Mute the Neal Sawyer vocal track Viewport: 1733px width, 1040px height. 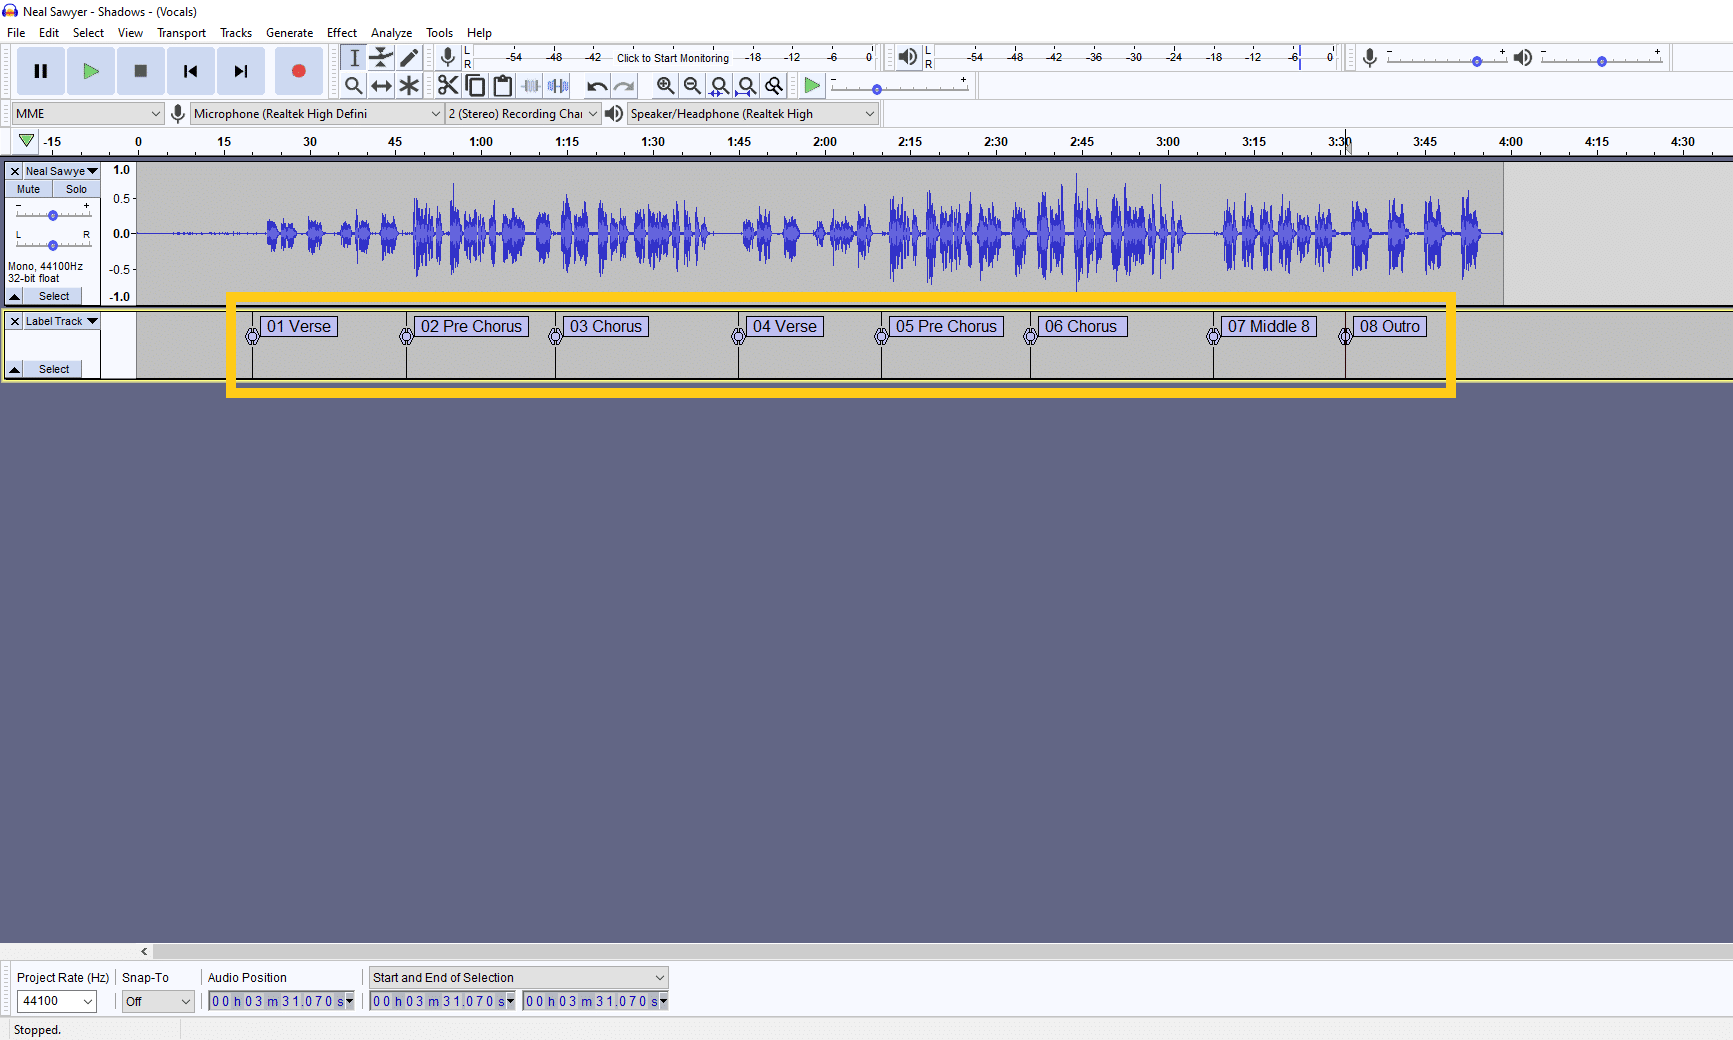[x=27, y=189]
